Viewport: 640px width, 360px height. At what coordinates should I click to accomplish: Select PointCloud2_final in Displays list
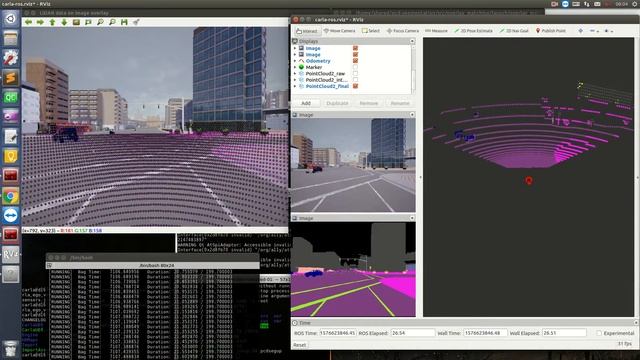327,86
